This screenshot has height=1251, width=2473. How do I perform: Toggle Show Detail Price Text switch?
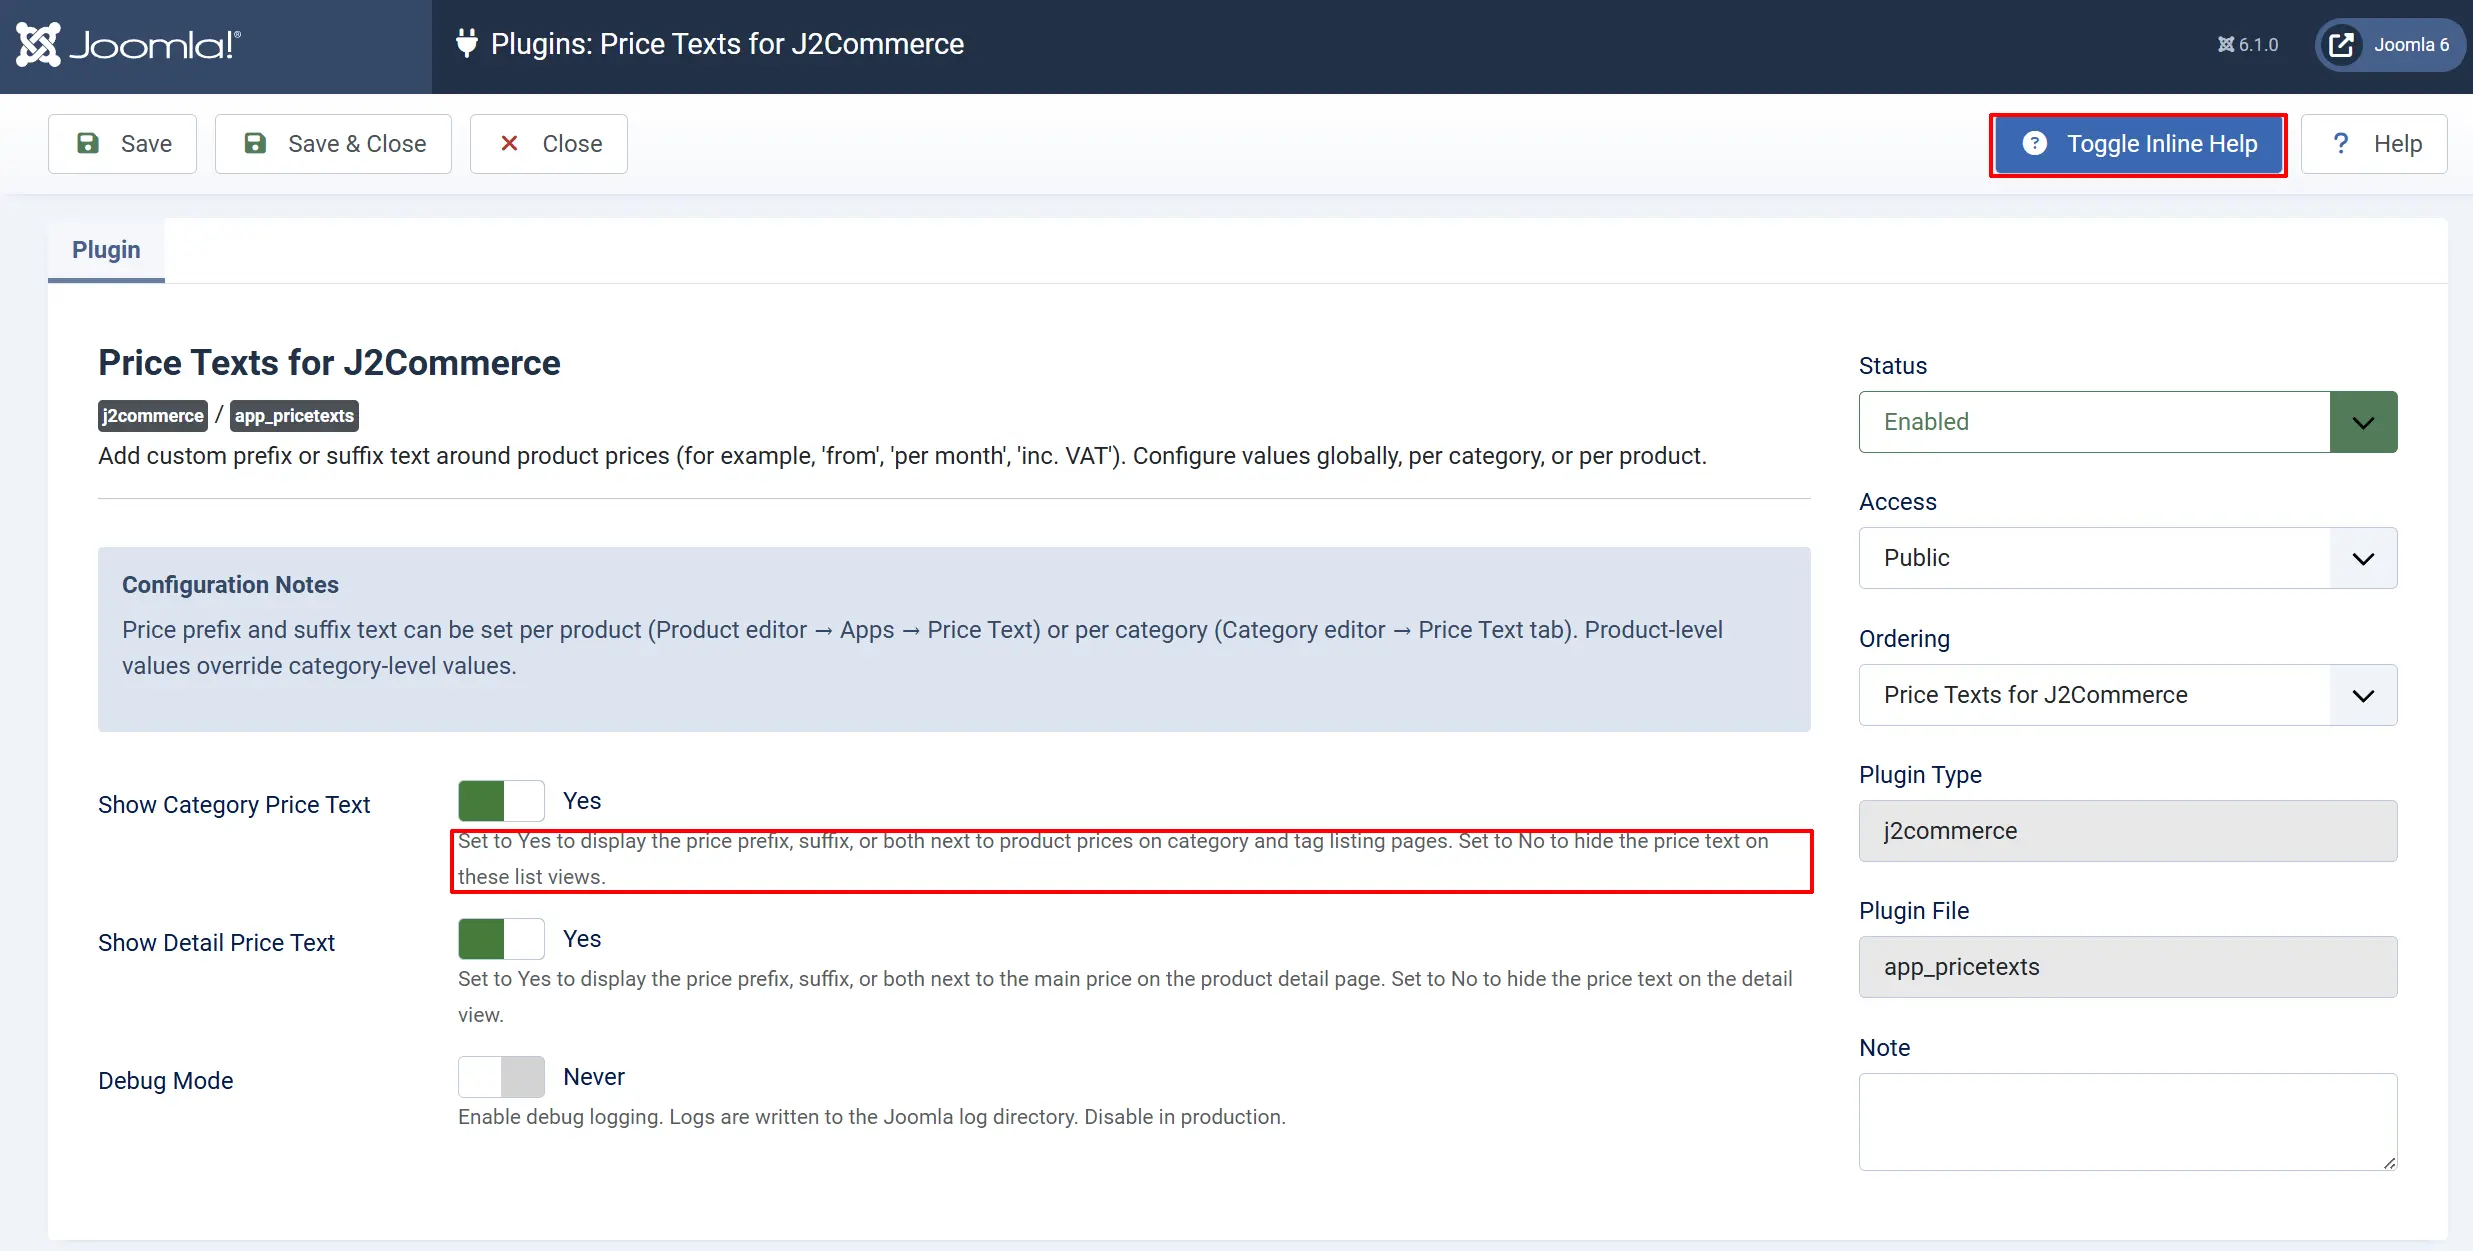[x=501, y=939]
